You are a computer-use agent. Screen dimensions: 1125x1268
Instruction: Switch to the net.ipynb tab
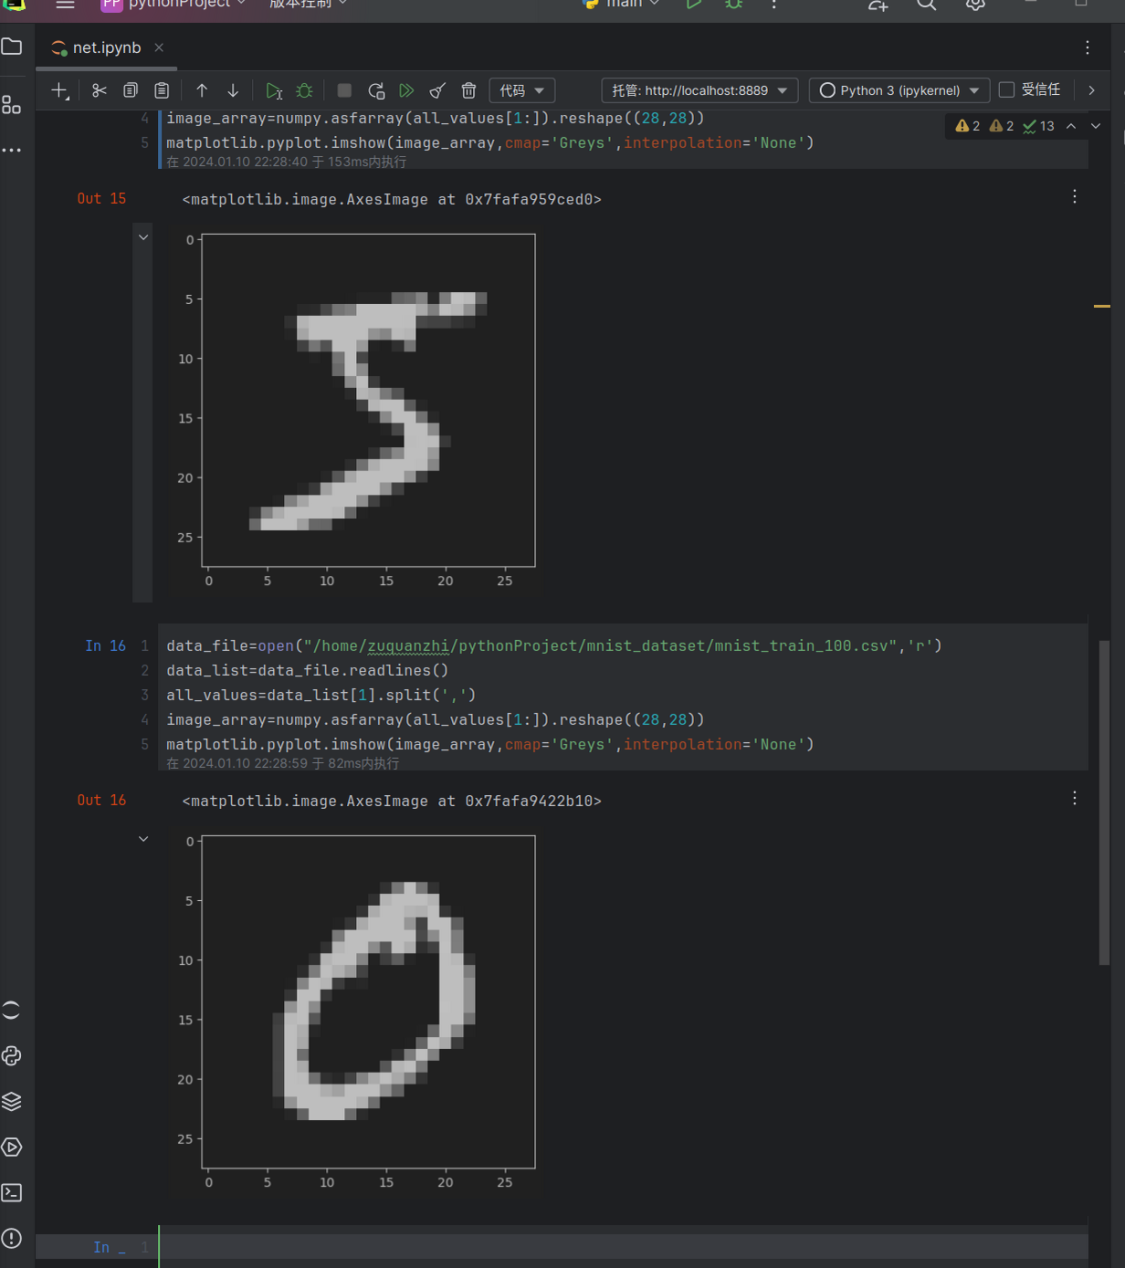pyautogui.click(x=106, y=48)
